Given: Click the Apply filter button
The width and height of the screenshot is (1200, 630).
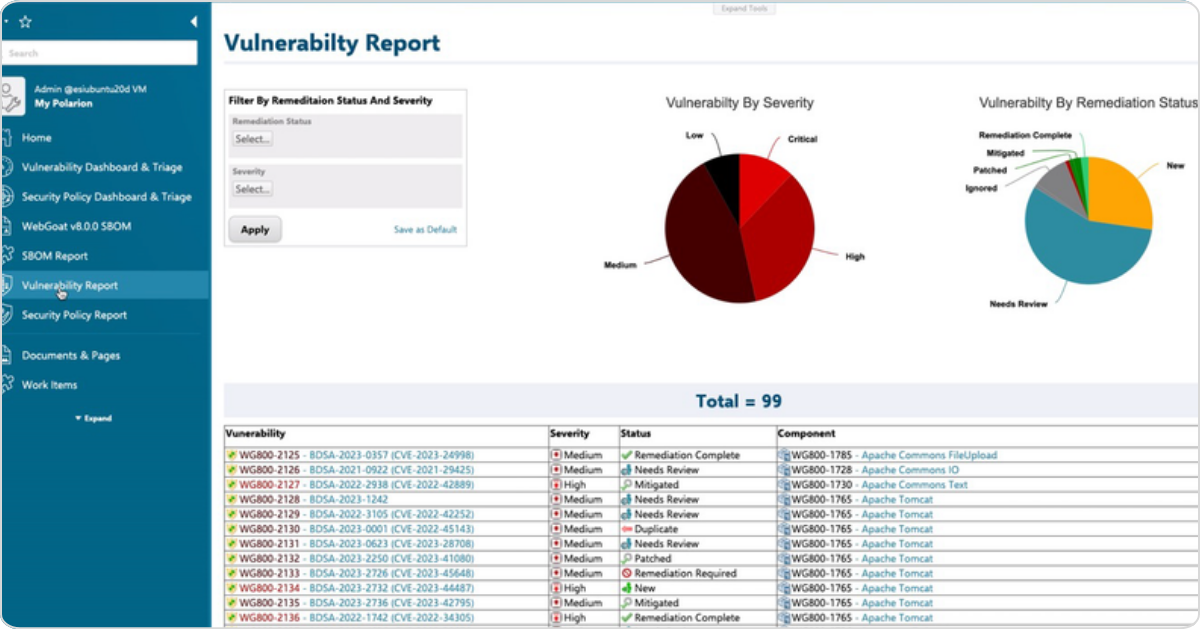Looking at the screenshot, I should [255, 229].
